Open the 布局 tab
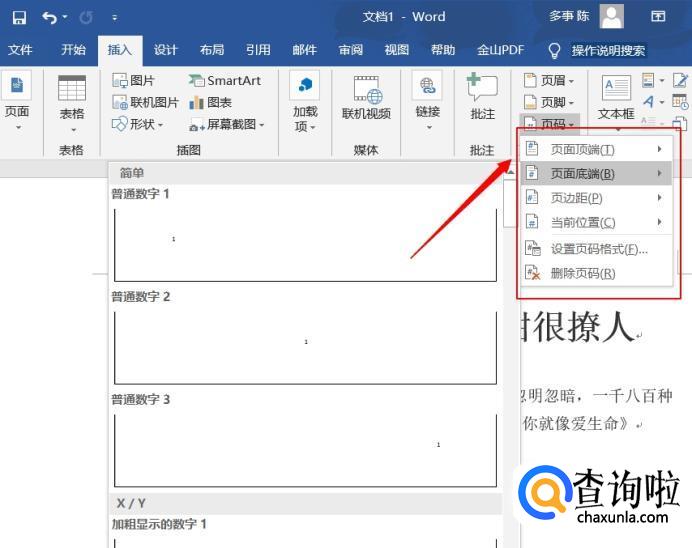The width and height of the screenshot is (692, 548). (x=212, y=50)
